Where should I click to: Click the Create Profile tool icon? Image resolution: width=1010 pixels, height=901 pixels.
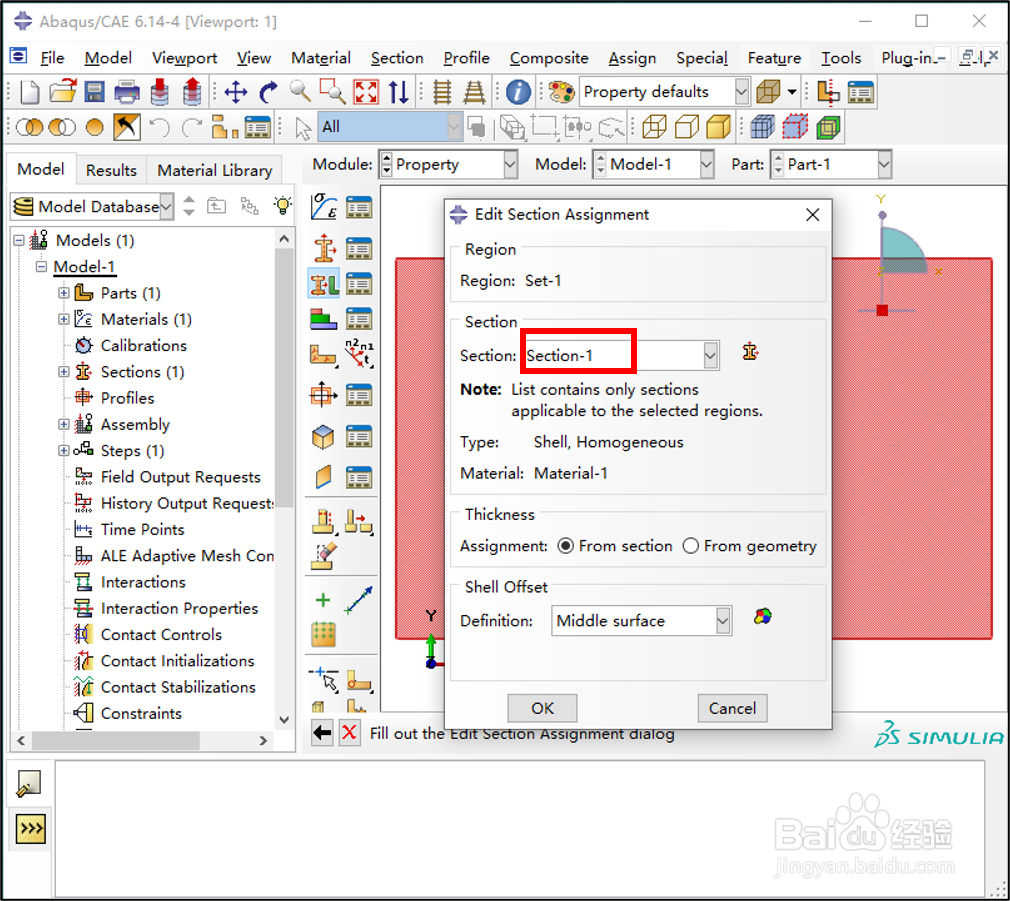point(323,394)
